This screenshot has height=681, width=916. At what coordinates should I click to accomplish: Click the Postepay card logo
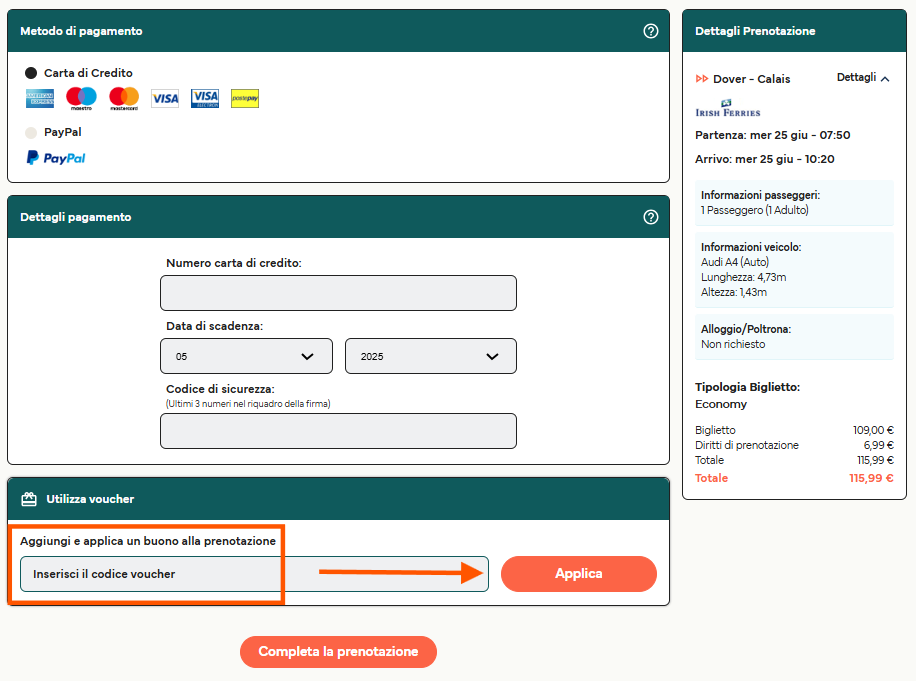coord(245,98)
